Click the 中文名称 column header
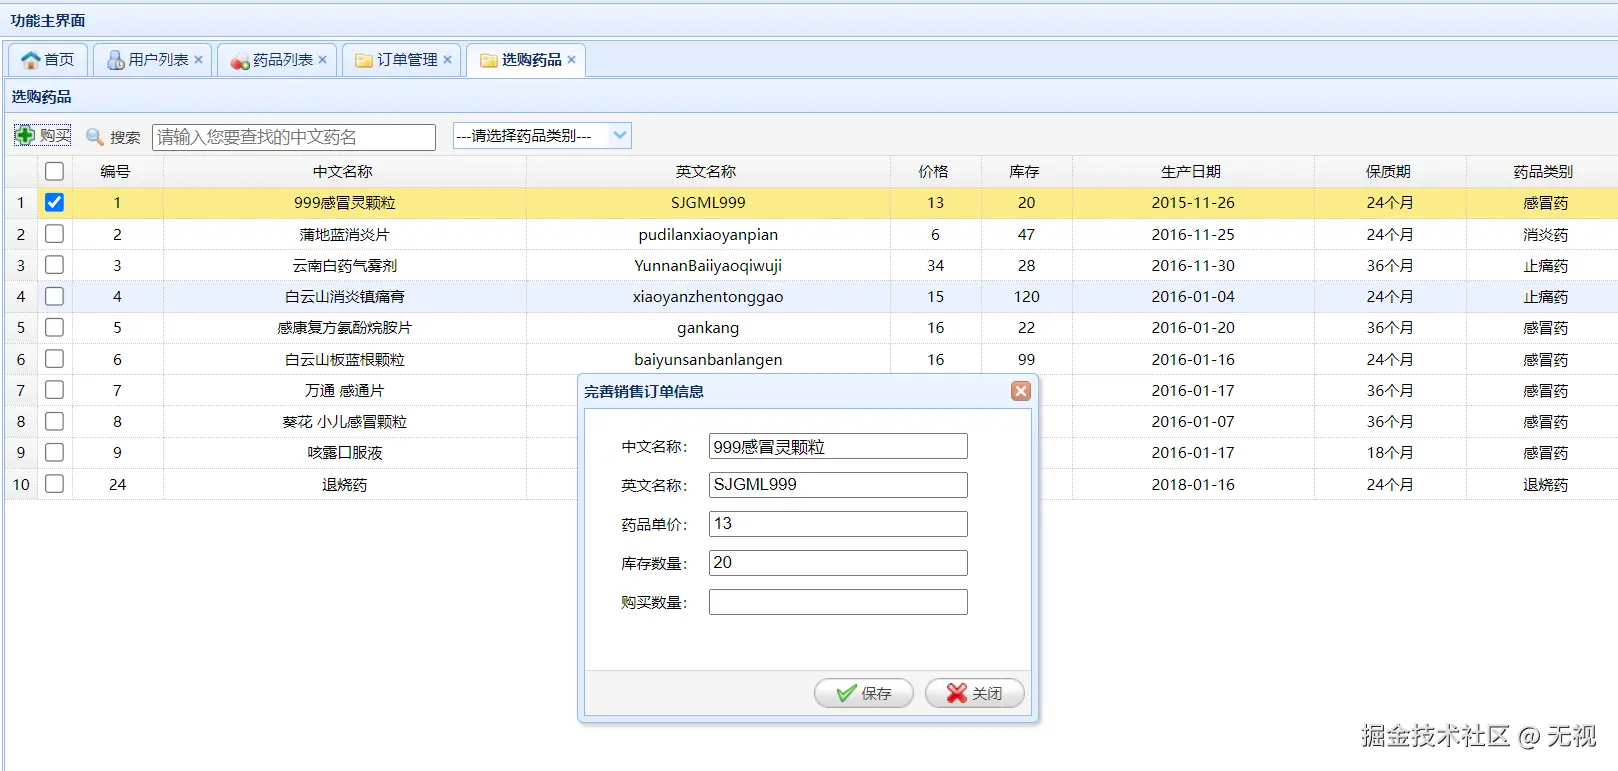The height and width of the screenshot is (771, 1618). [343, 171]
